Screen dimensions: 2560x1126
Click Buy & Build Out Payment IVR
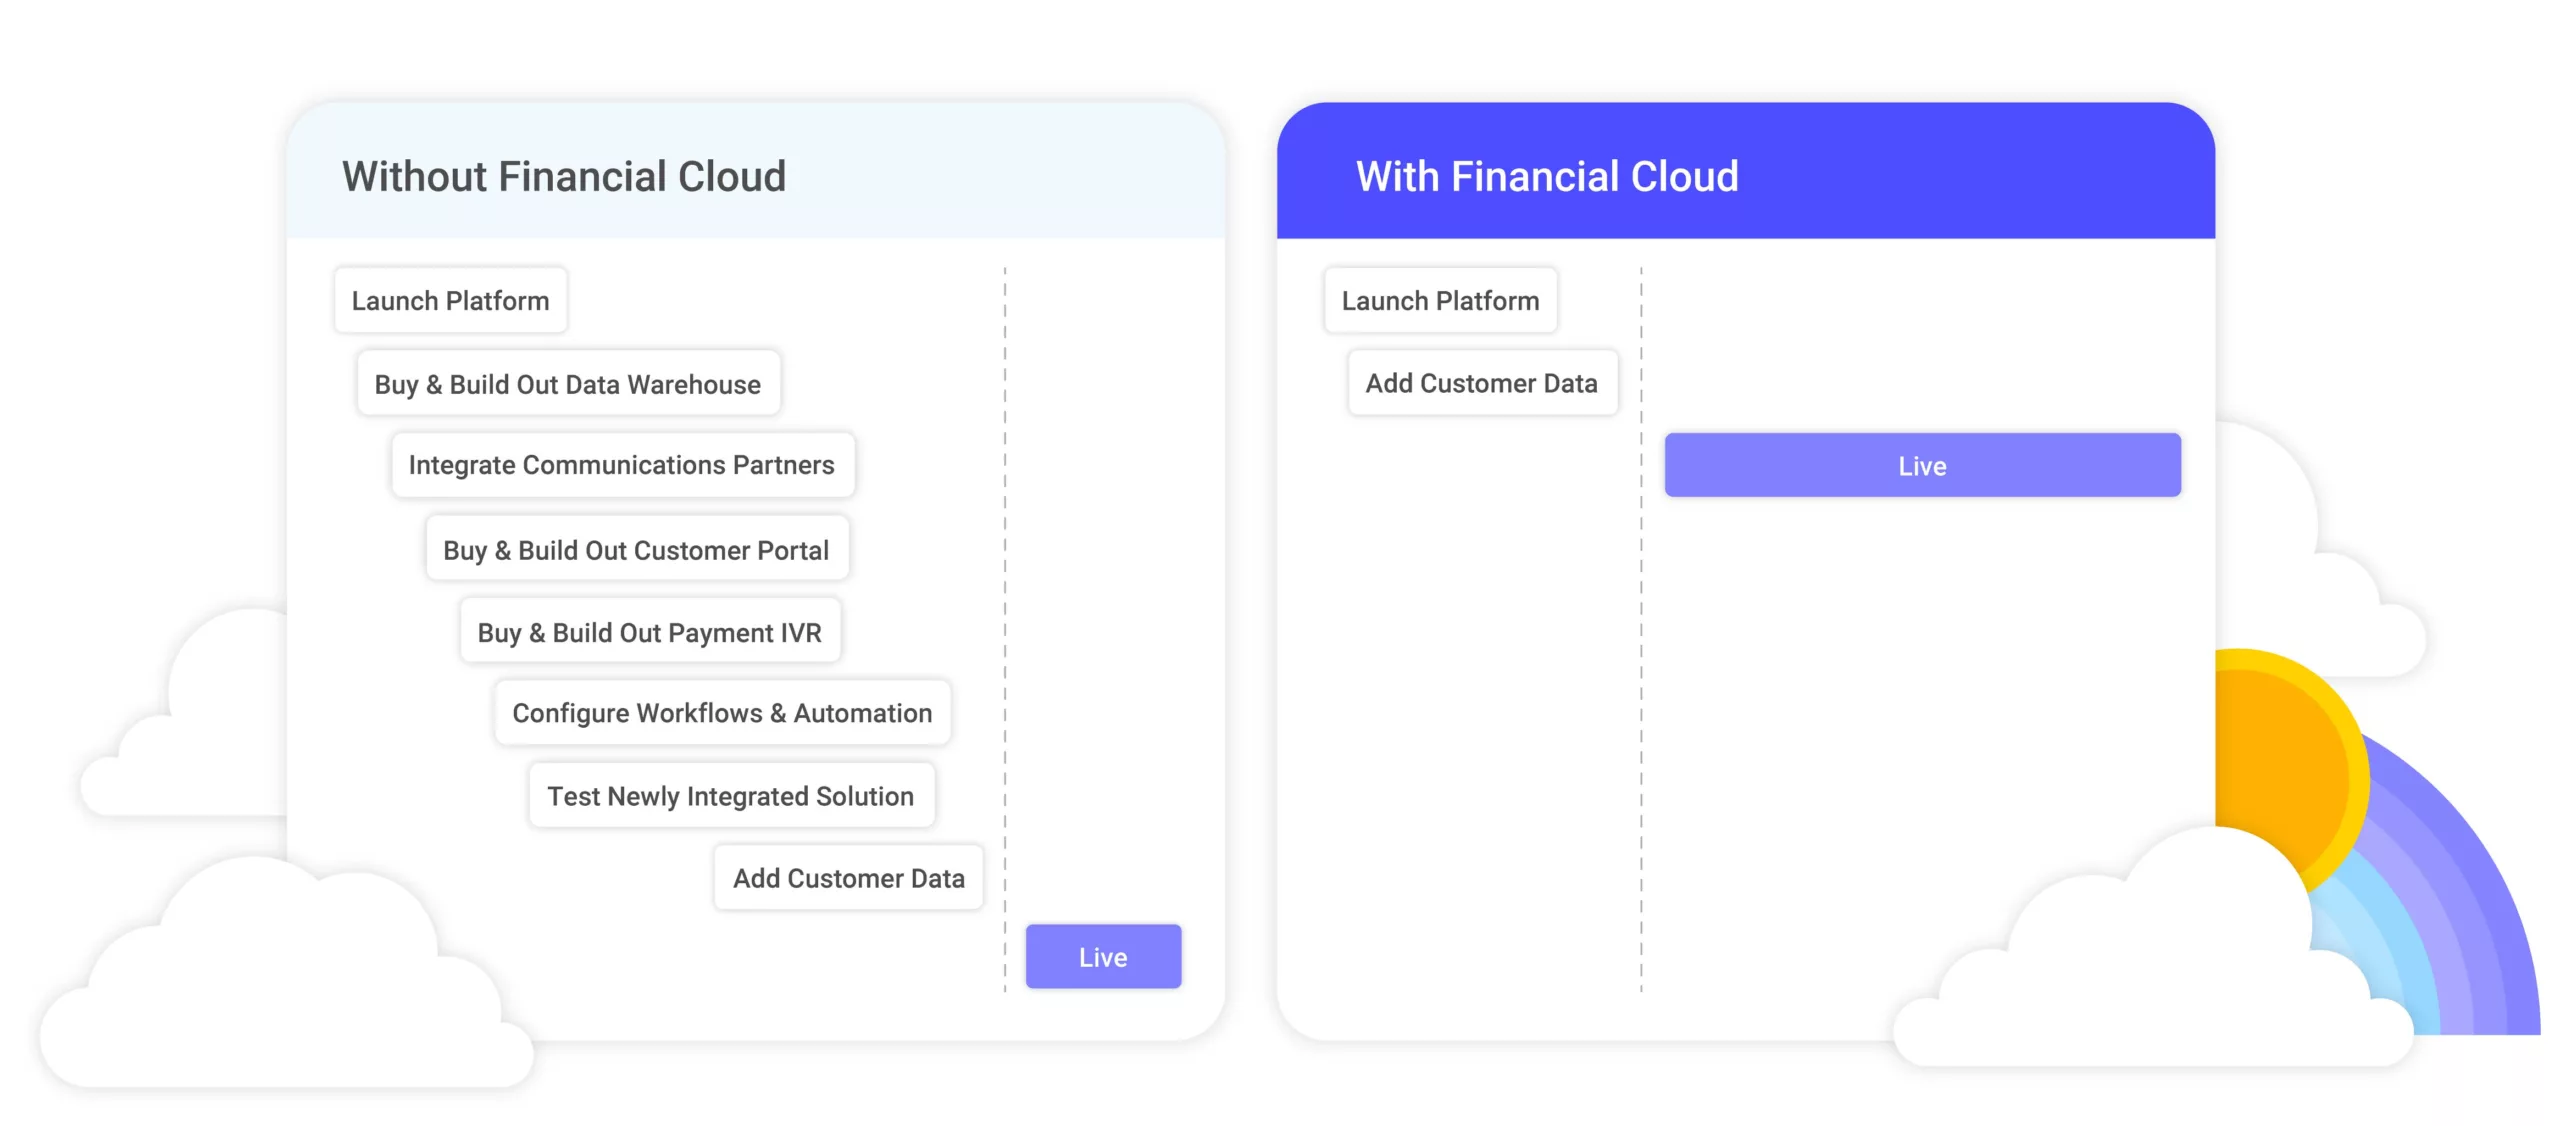point(649,632)
